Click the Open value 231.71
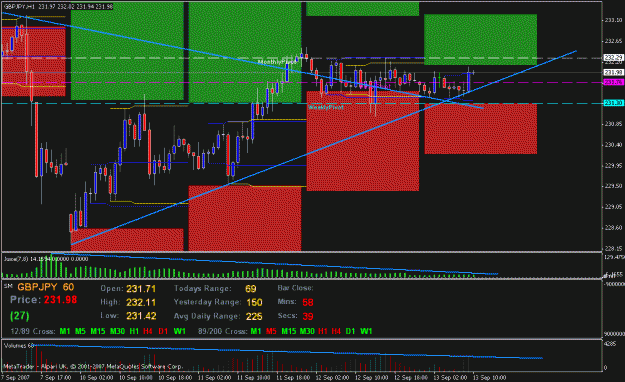 tap(141, 289)
